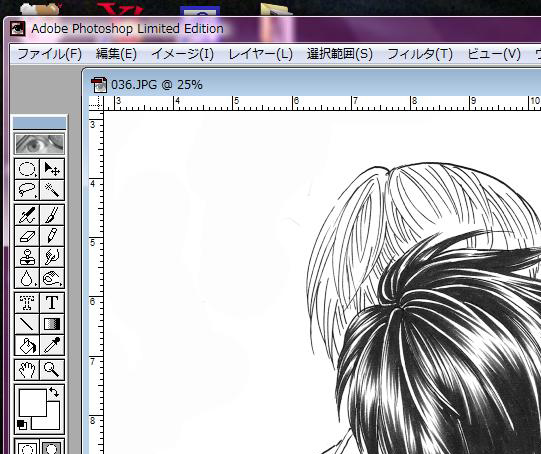Viewport: 541px width, 454px height.
Task: Click the 036.JPG document icon
Action: [99, 85]
